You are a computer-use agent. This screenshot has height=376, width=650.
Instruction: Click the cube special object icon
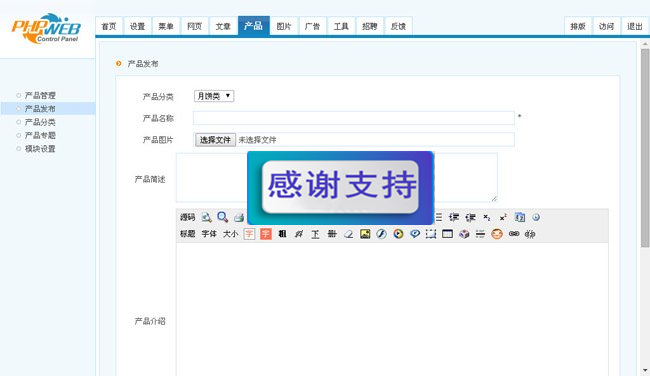[x=464, y=234]
